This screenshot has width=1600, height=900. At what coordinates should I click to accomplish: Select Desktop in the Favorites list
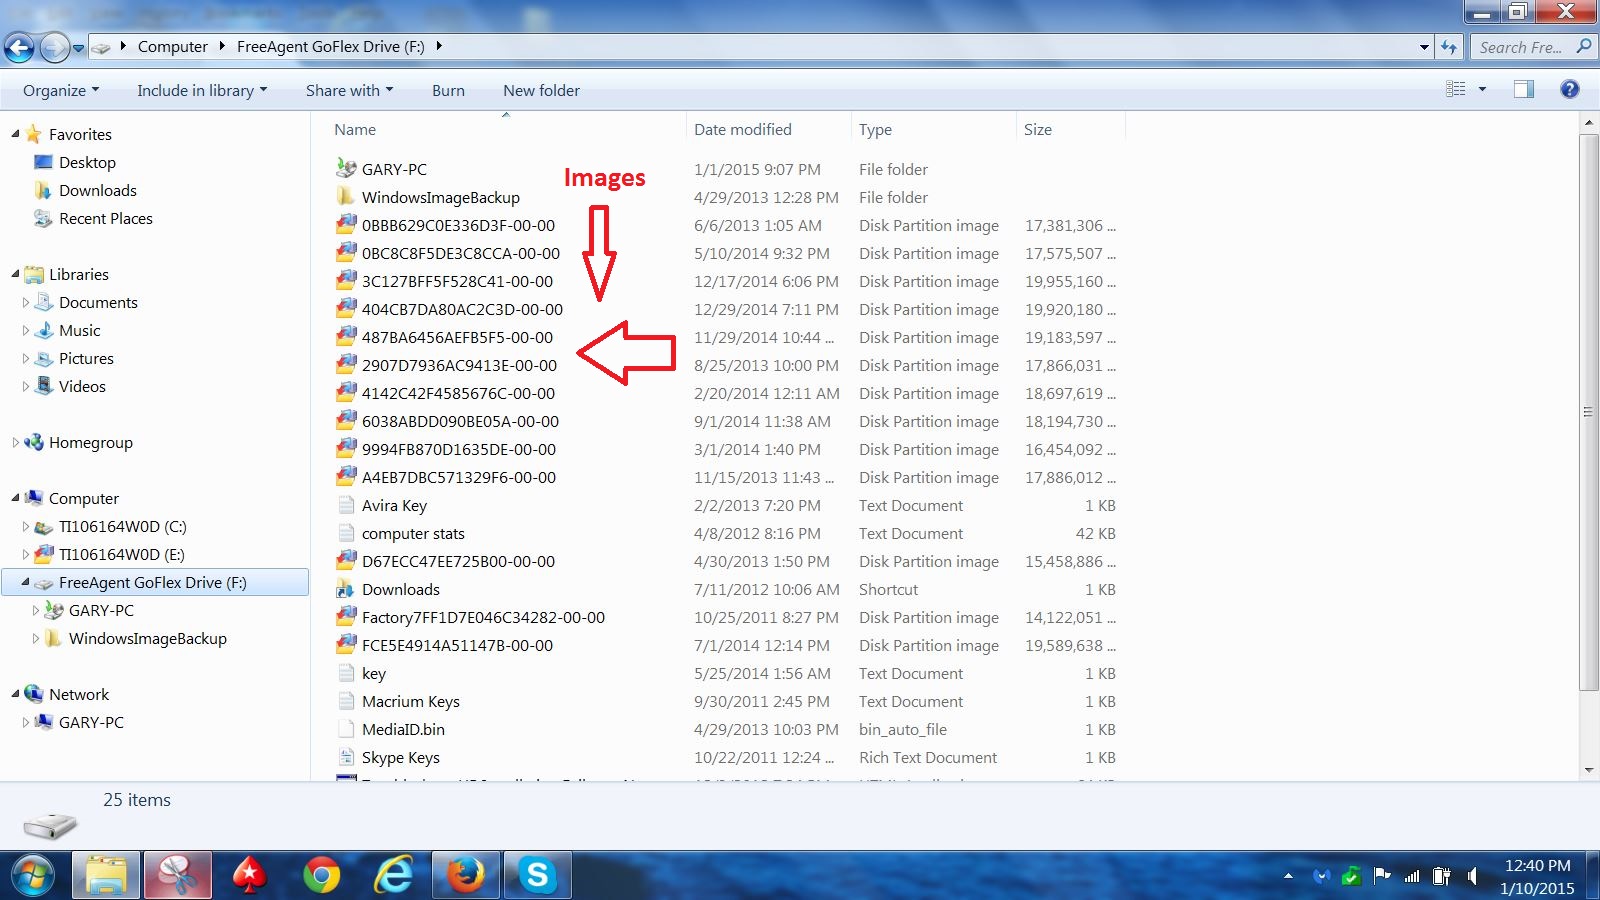coord(87,162)
